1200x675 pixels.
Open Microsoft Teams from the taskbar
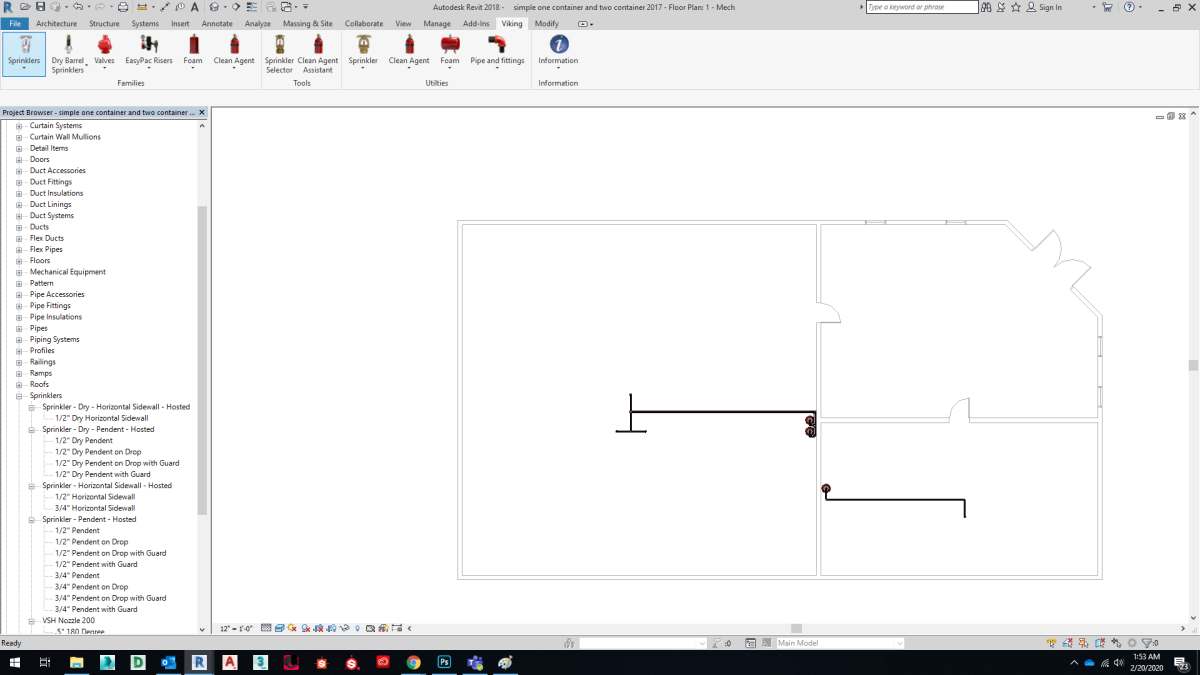pyautogui.click(x=474, y=662)
